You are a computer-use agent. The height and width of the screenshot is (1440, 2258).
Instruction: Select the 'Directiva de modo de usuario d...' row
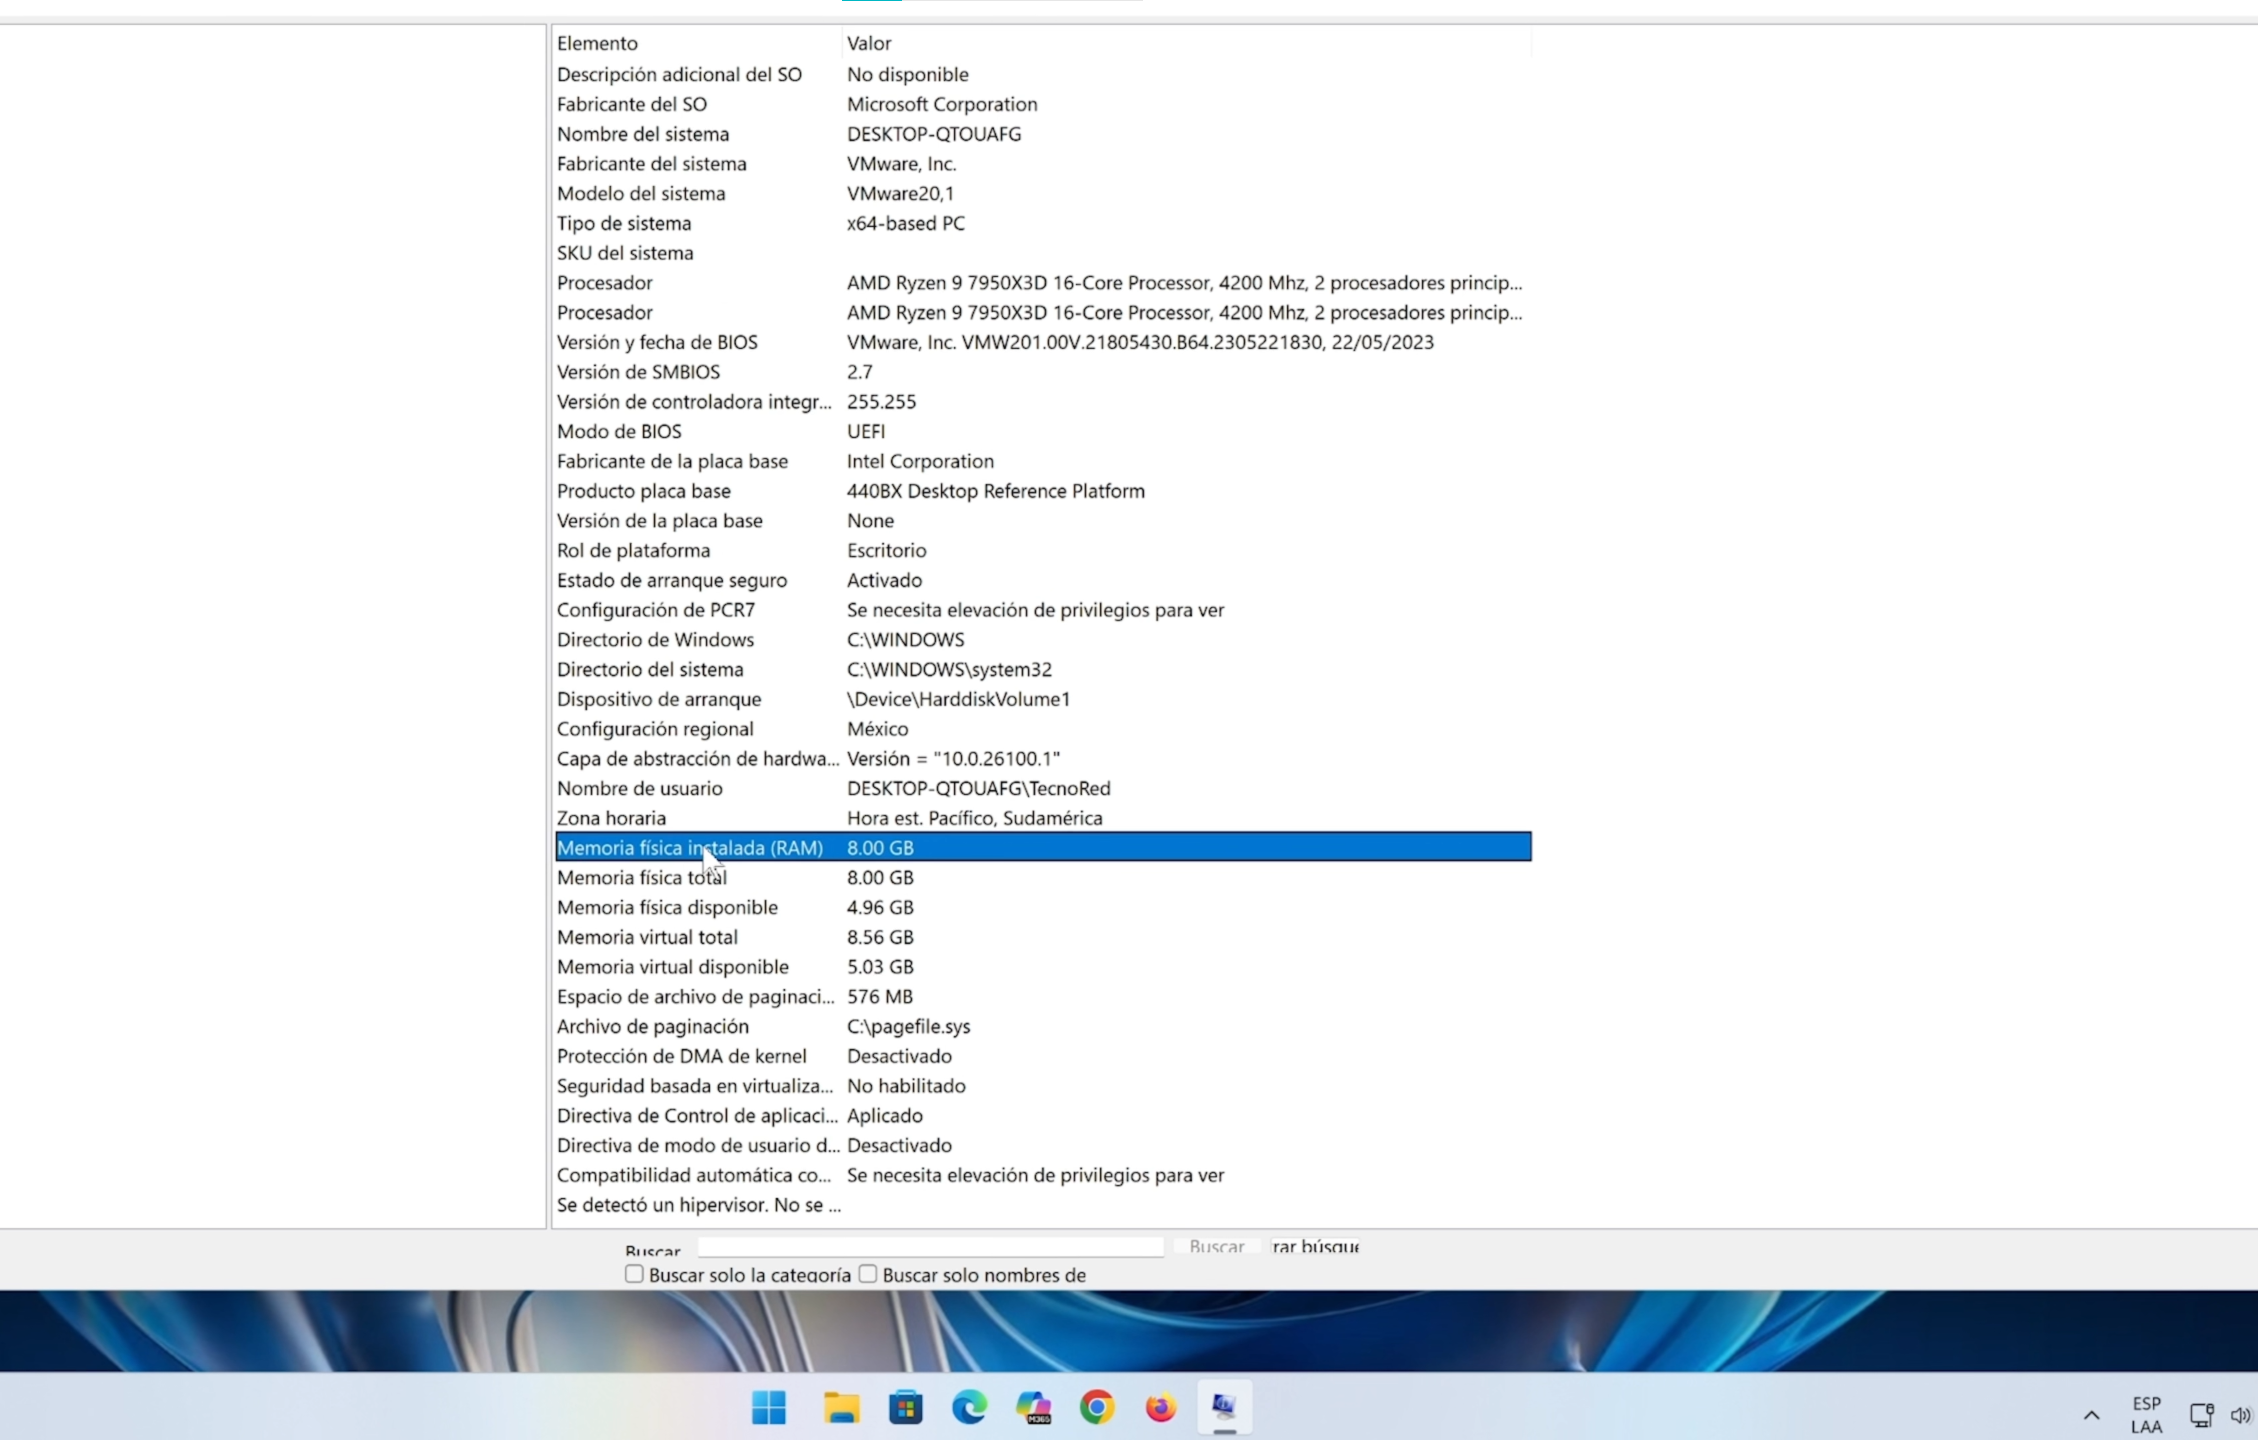coord(1043,1145)
